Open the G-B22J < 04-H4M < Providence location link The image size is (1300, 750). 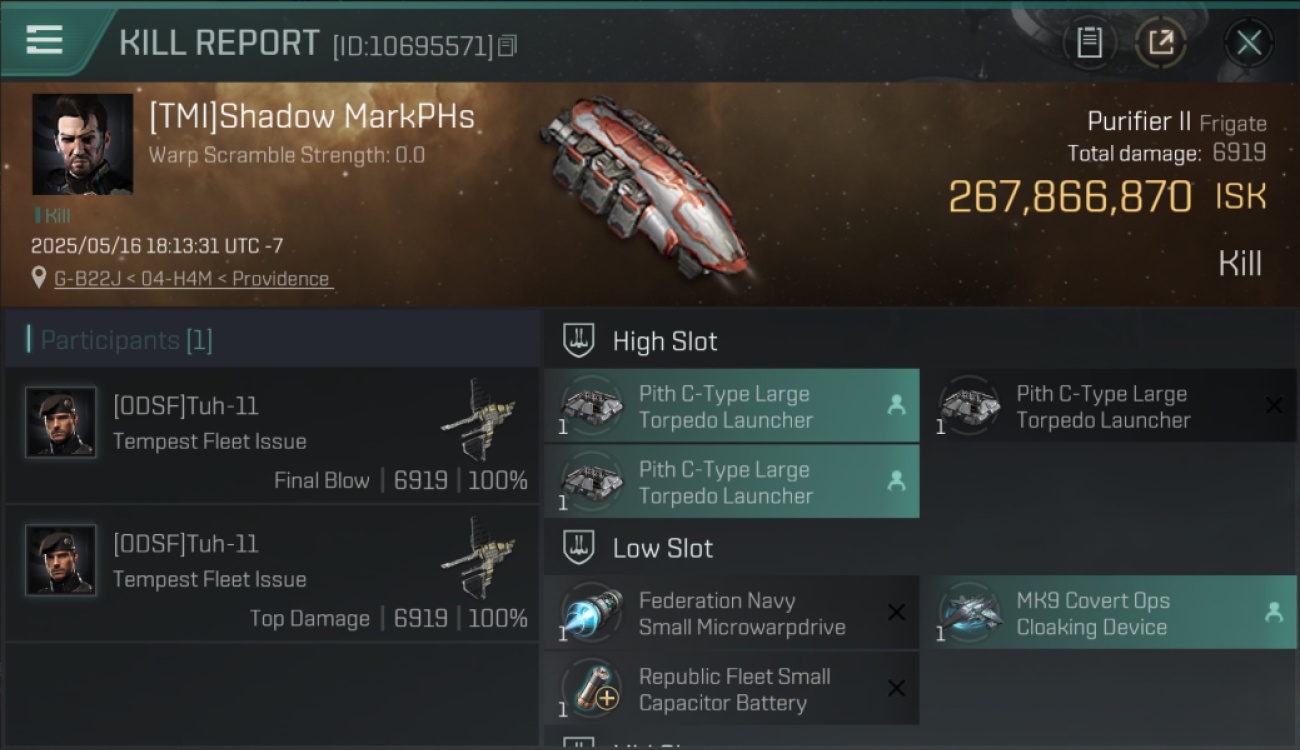click(192, 279)
